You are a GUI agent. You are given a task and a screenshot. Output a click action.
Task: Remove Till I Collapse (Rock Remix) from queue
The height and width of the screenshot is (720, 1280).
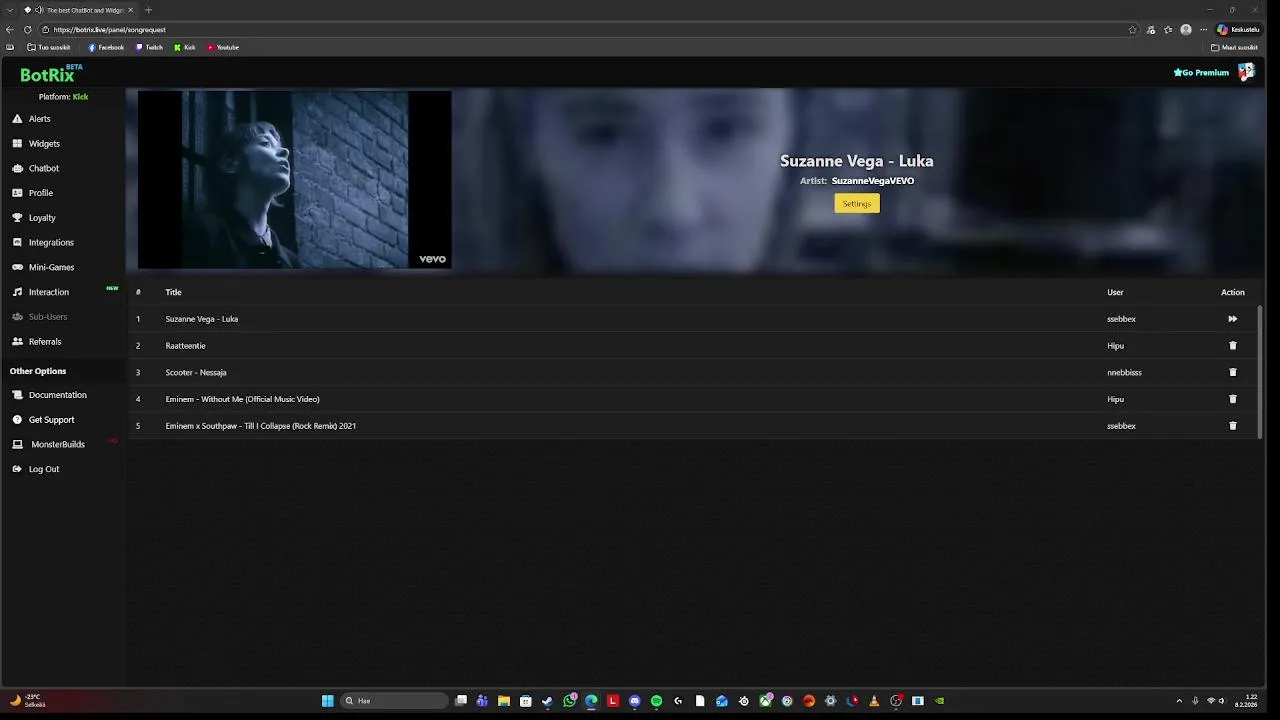(1232, 426)
